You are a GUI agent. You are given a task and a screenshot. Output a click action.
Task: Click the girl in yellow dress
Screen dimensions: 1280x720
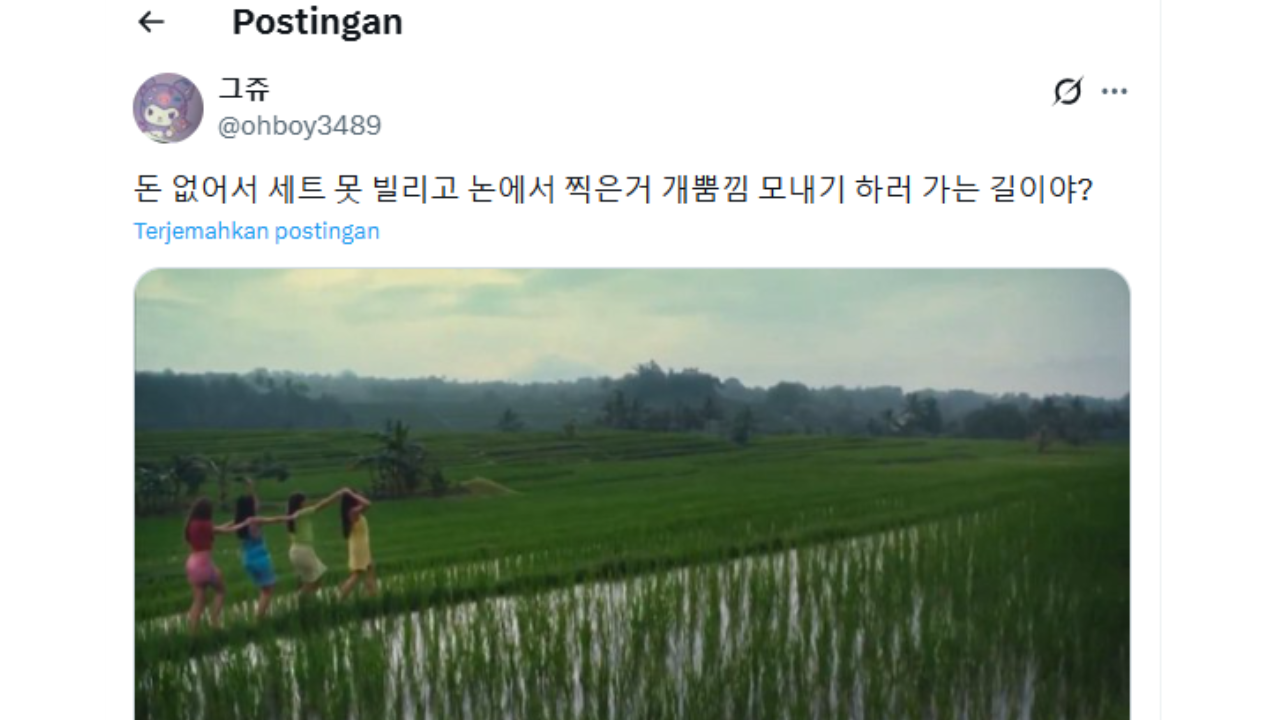pyautogui.click(x=356, y=544)
